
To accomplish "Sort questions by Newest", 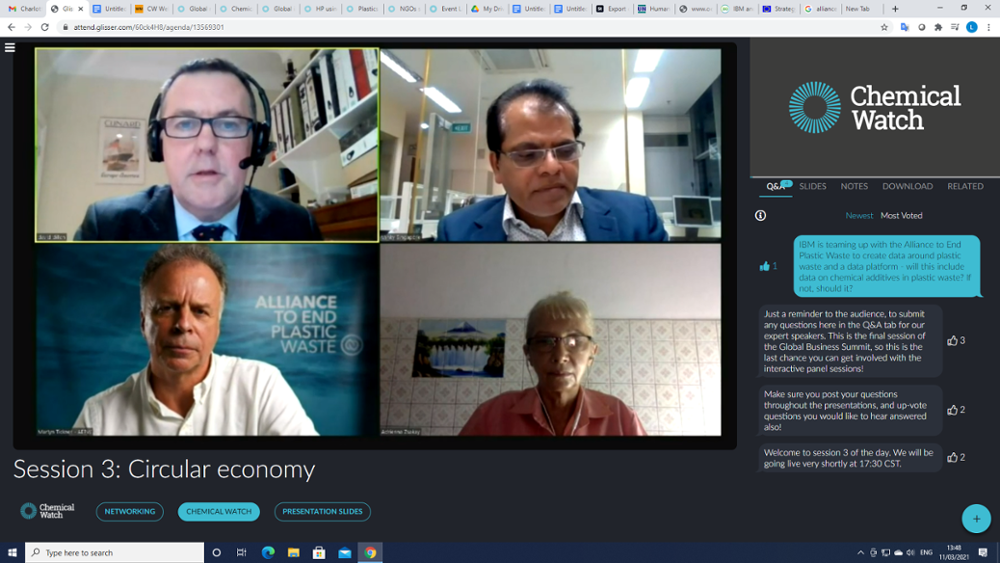I will click(x=859, y=215).
